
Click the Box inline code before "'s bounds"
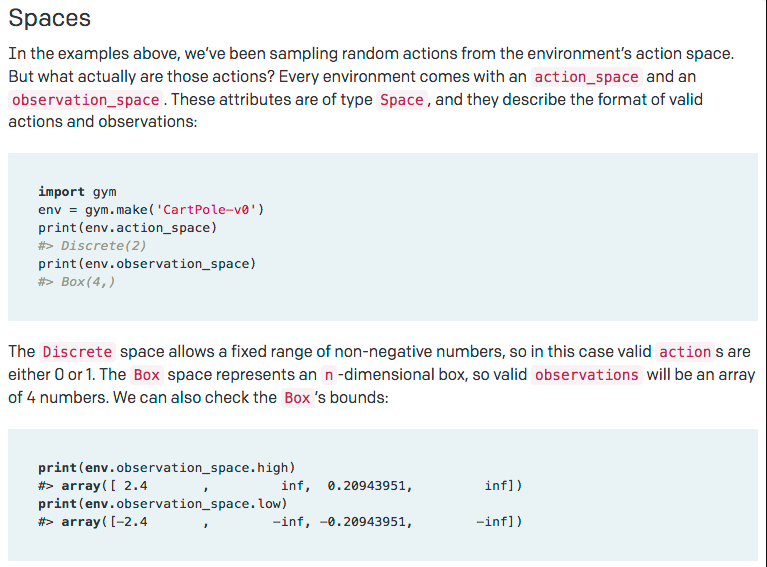pyautogui.click(x=297, y=398)
